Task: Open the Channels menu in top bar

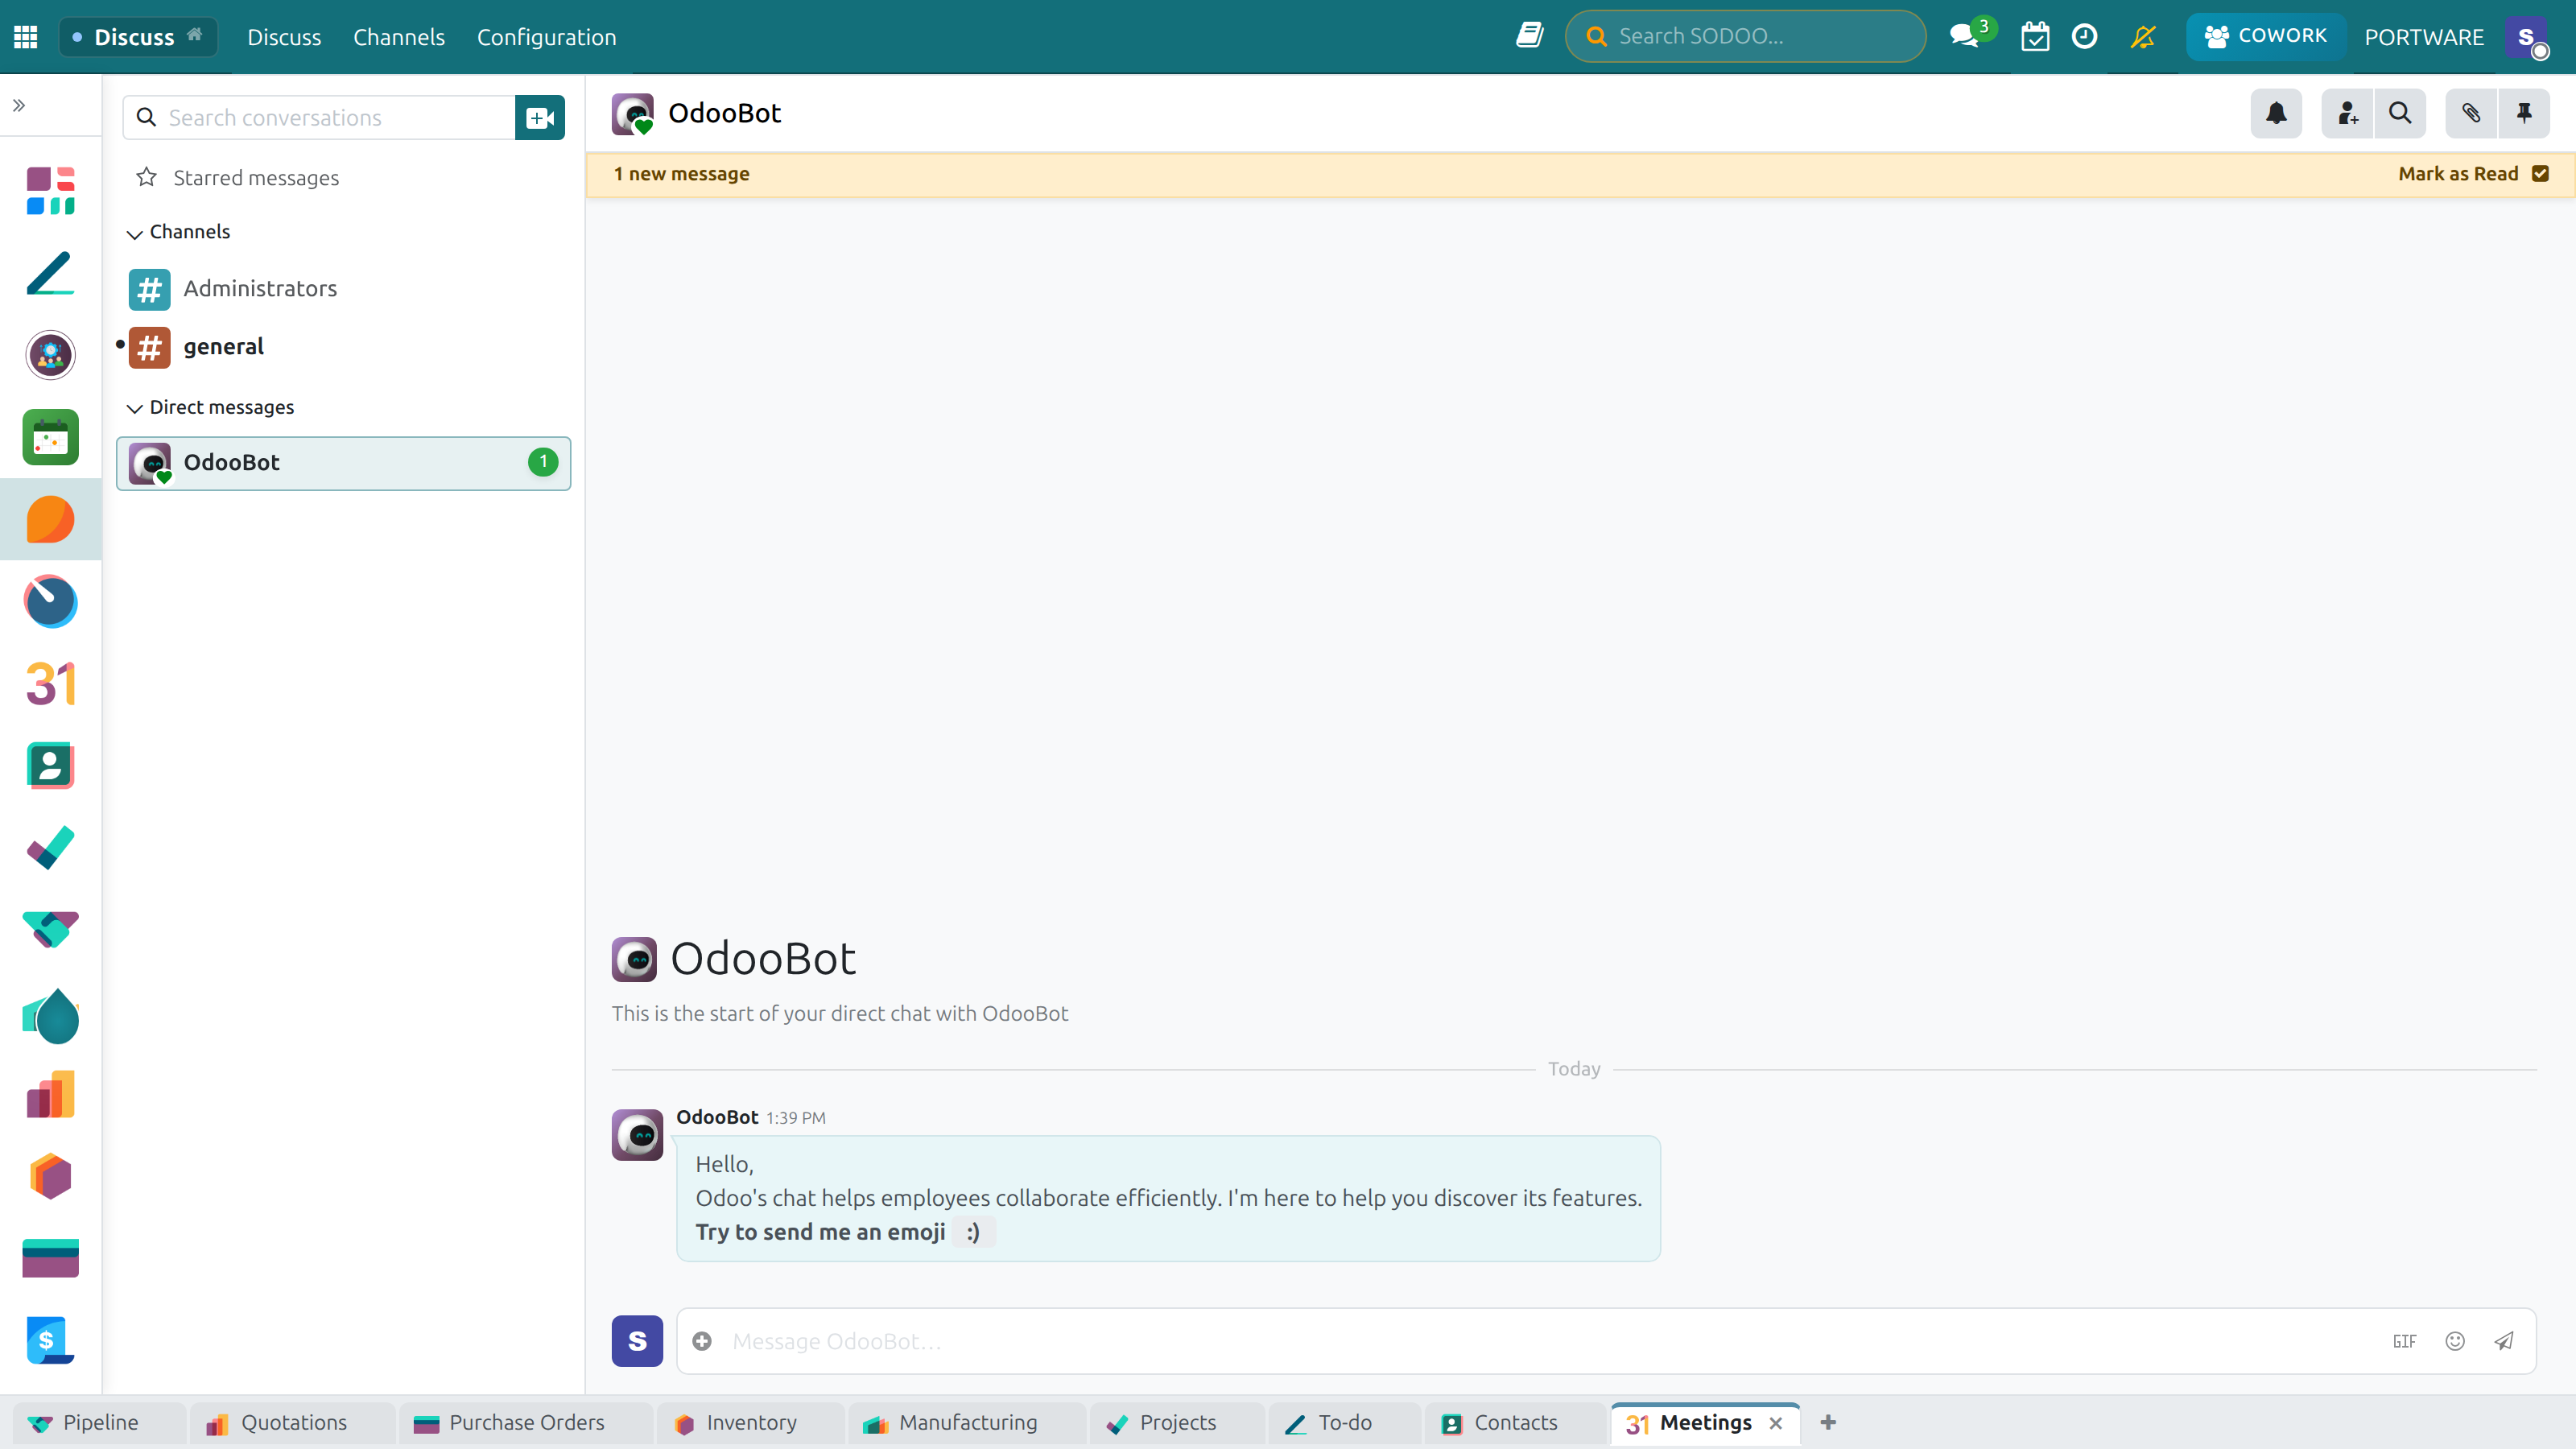Action: point(399,37)
